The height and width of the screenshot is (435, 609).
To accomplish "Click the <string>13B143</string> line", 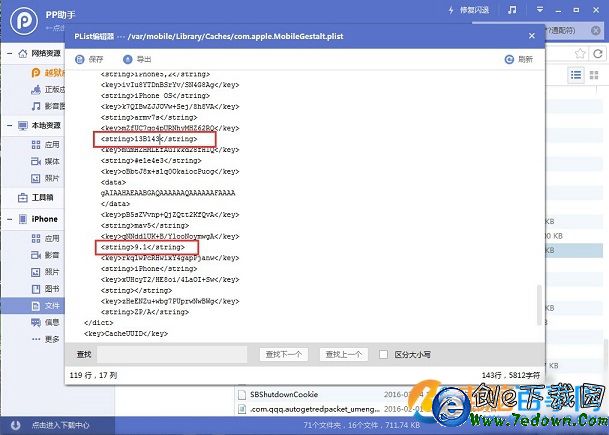I will [149, 139].
